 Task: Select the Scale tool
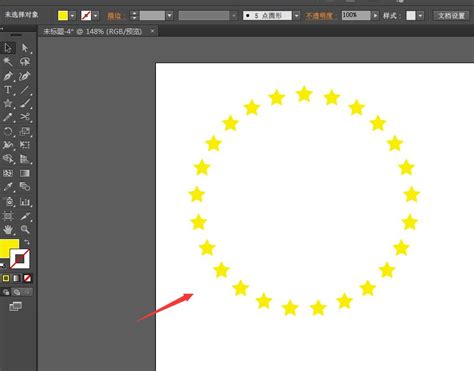click(x=25, y=131)
